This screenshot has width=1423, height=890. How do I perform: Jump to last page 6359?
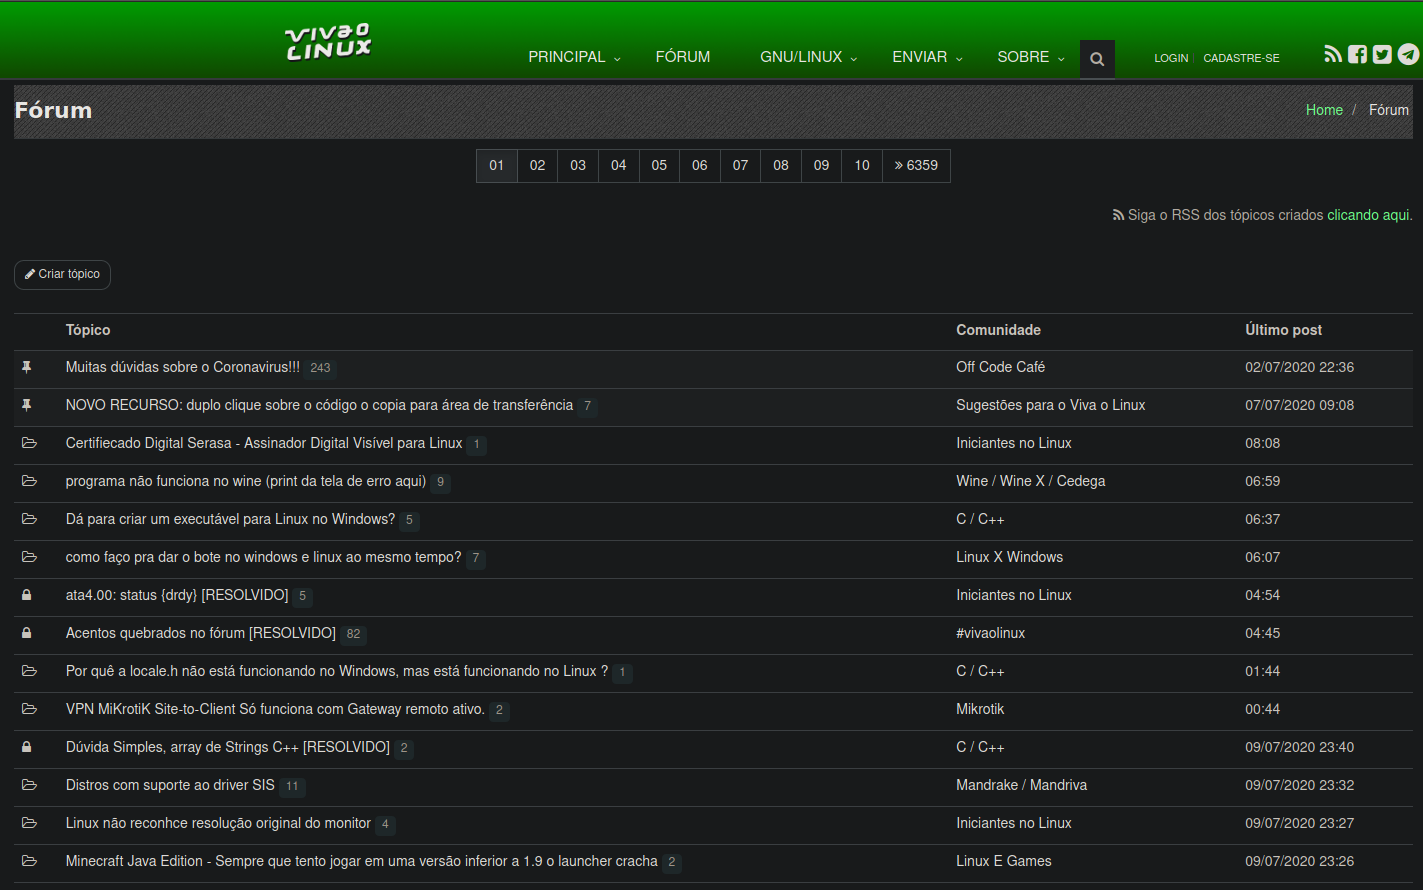click(x=916, y=166)
